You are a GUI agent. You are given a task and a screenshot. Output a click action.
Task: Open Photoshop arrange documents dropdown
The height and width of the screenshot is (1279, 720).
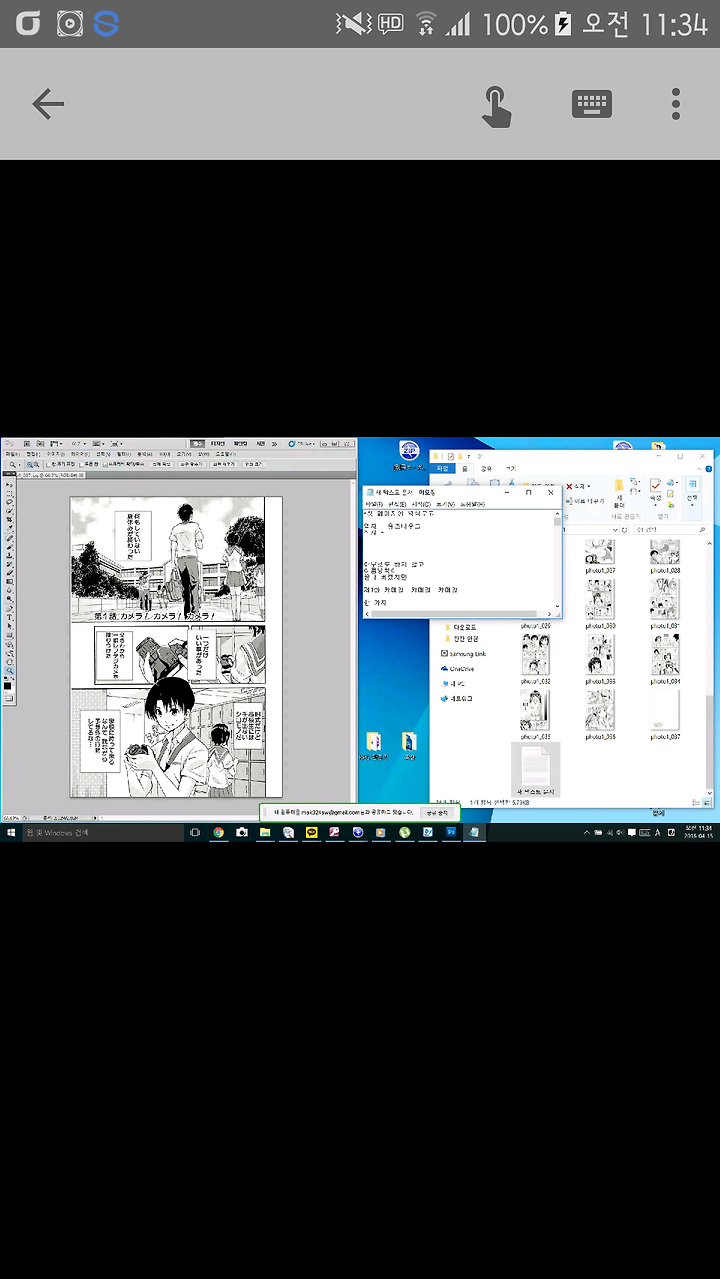tap(97, 444)
